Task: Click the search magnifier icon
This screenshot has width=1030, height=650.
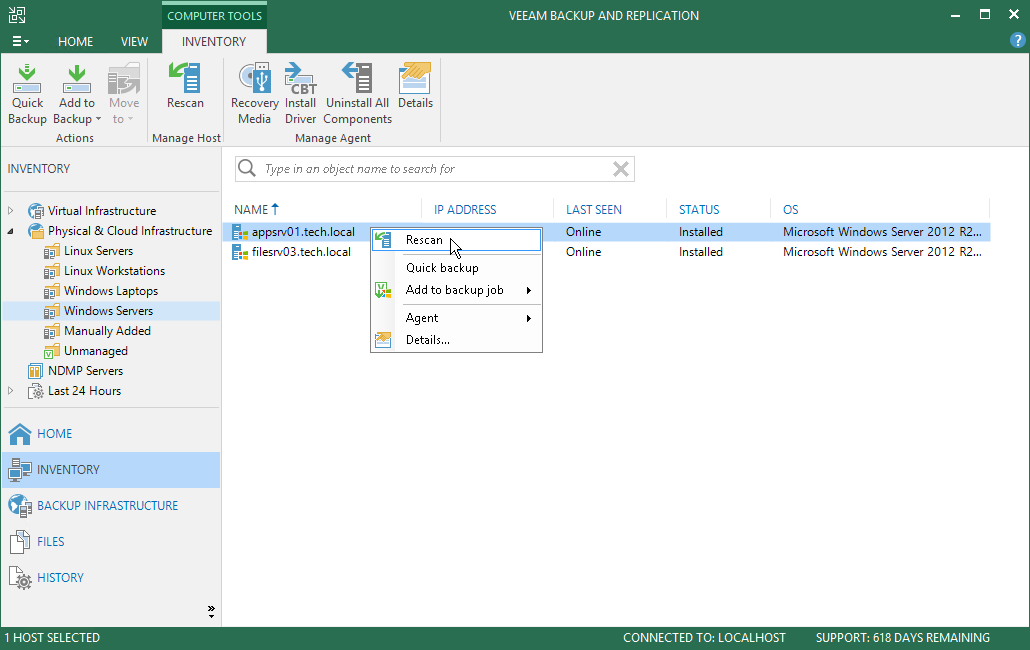Action: [x=247, y=169]
